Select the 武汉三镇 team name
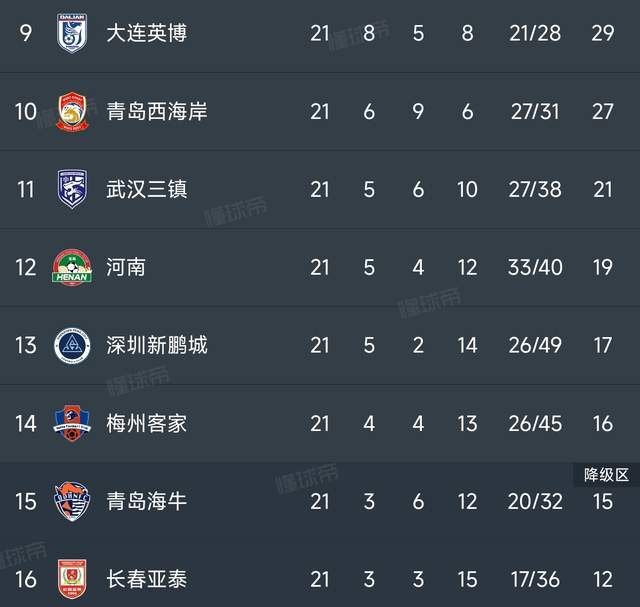Viewport: 640px width, 607px height. tap(146, 189)
